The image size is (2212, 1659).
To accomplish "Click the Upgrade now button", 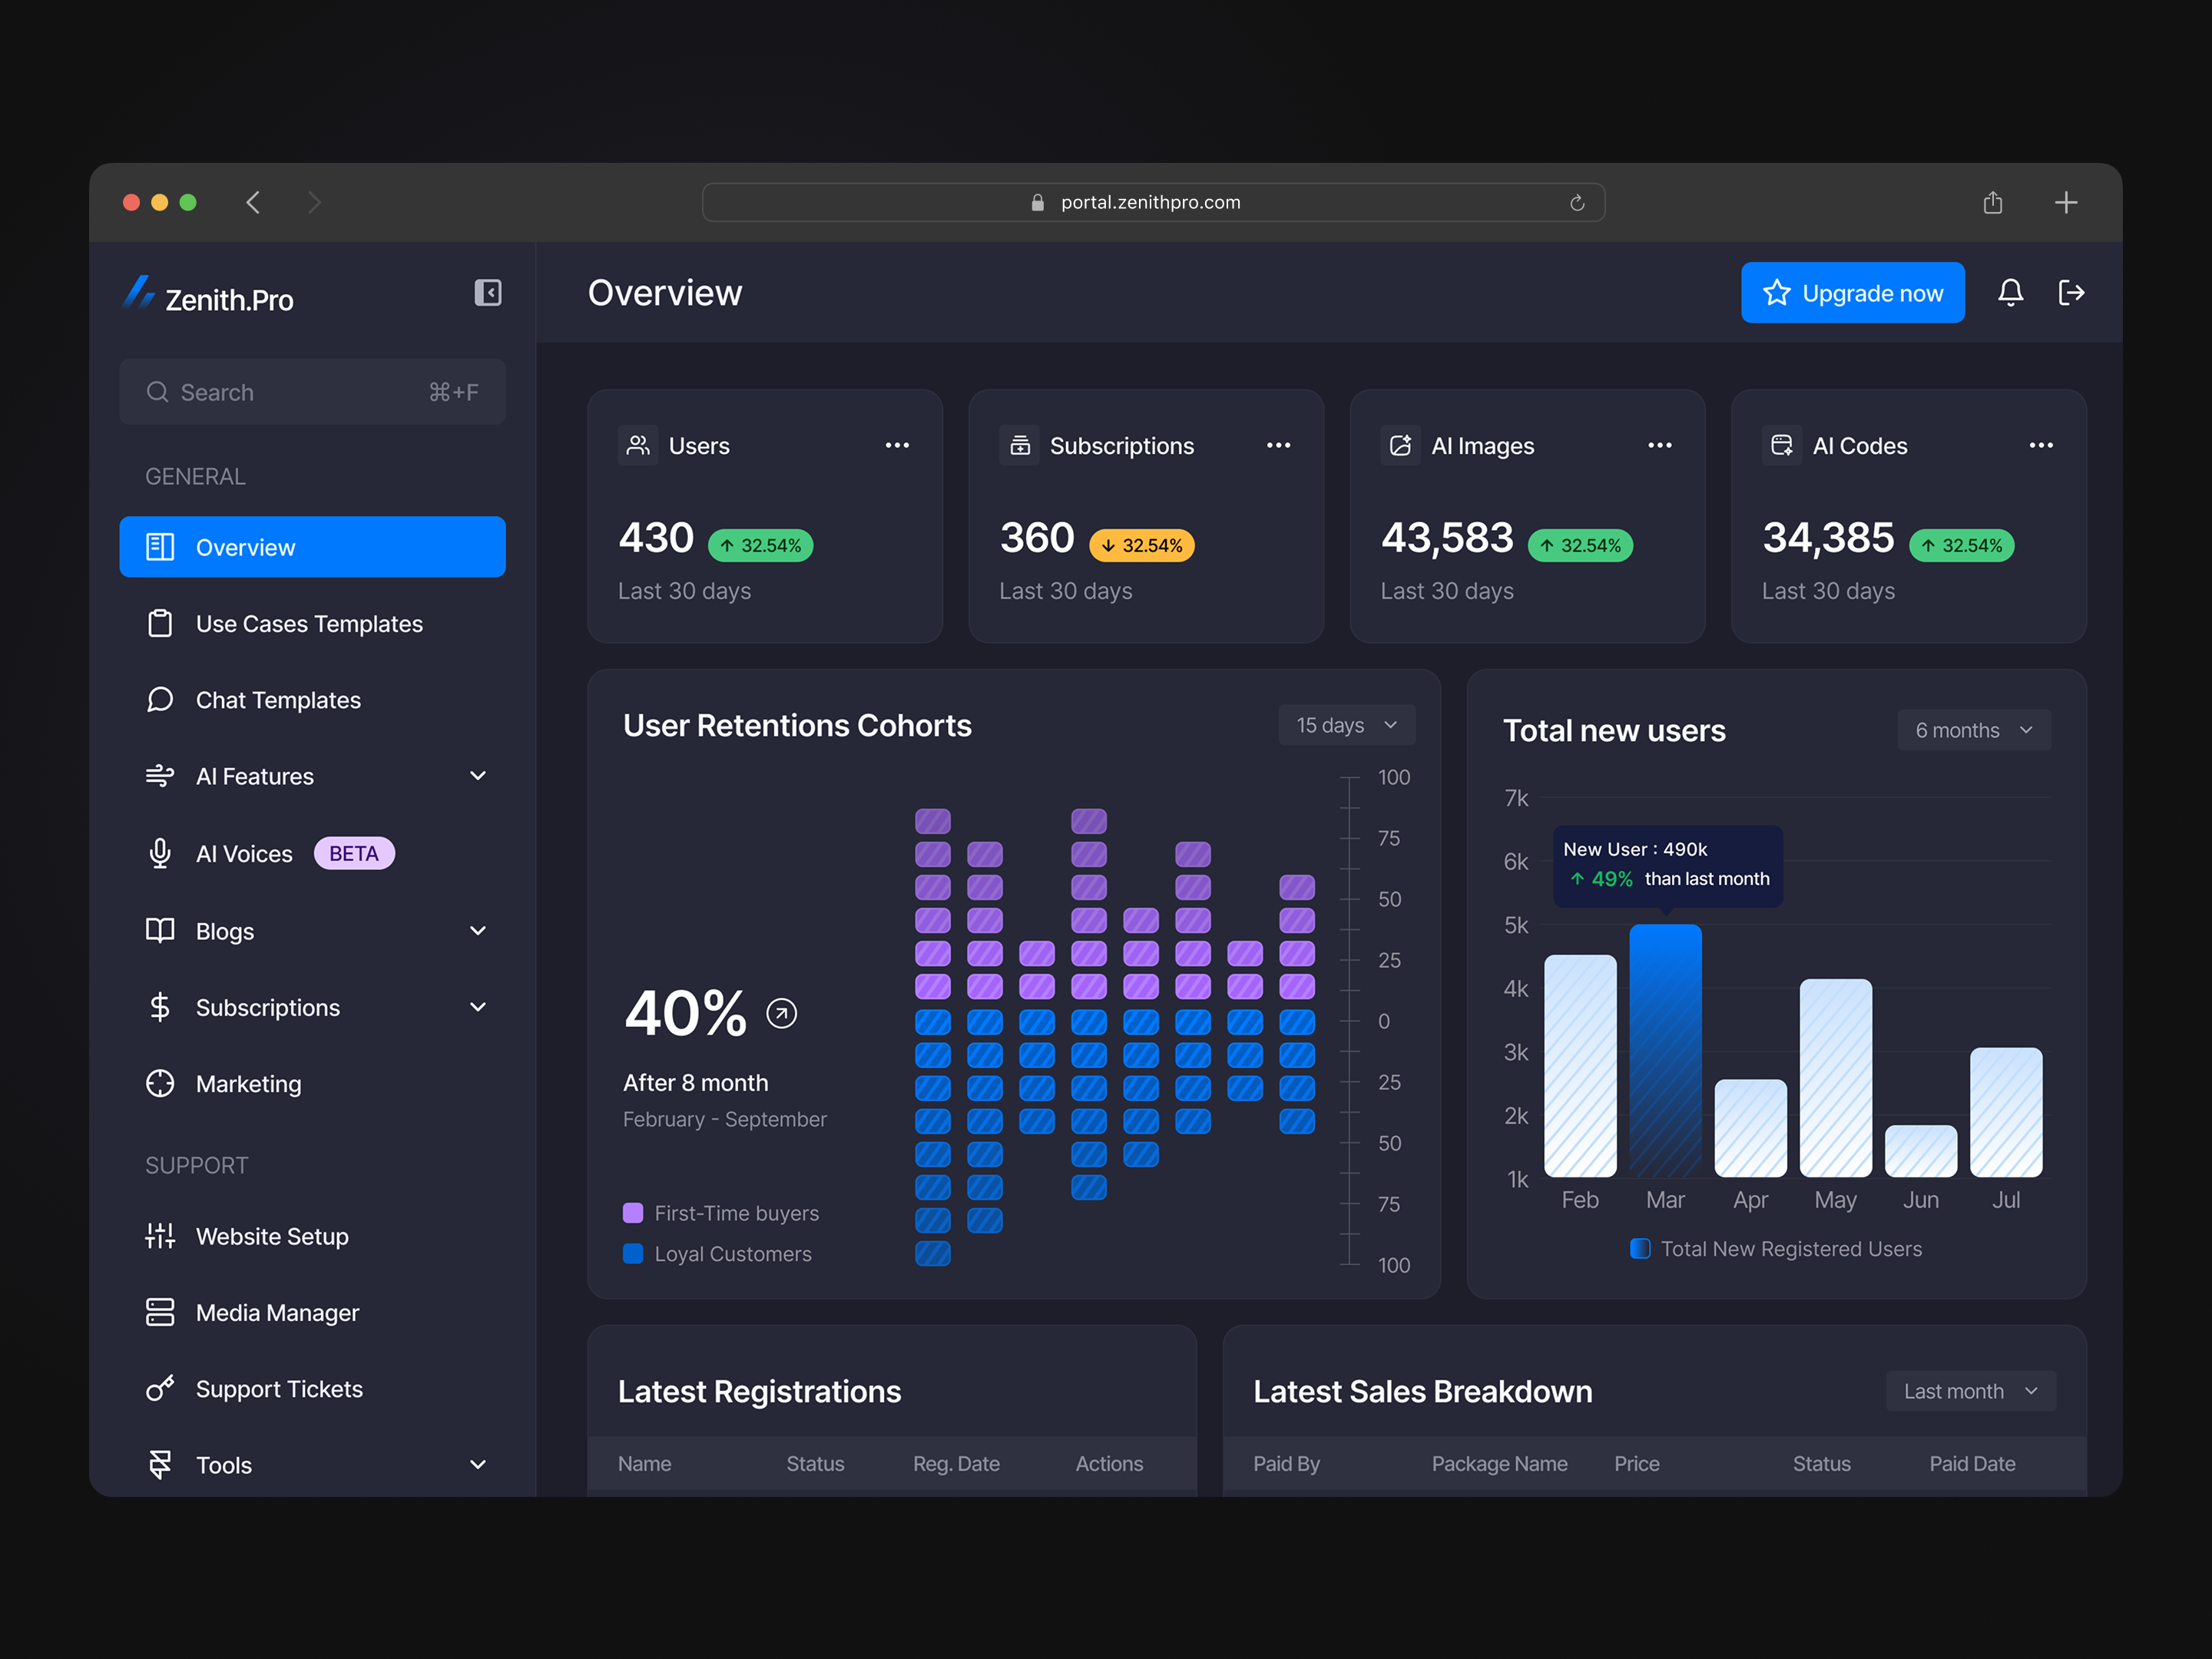I will [1852, 292].
